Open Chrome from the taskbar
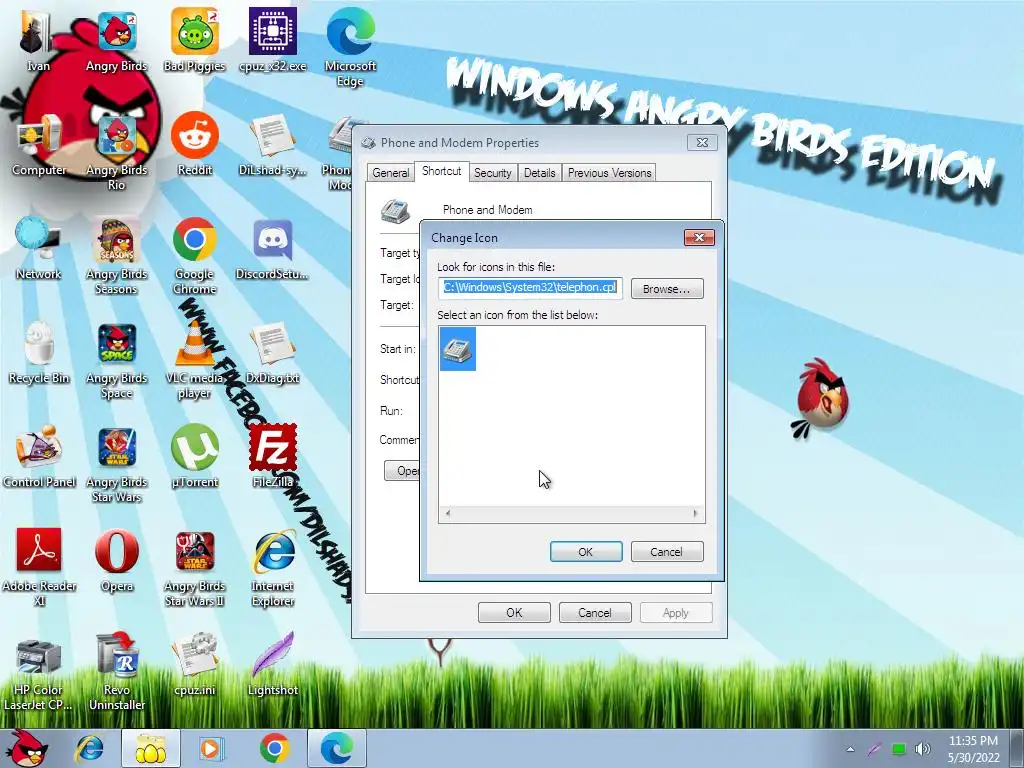 (x=274, y=748)
